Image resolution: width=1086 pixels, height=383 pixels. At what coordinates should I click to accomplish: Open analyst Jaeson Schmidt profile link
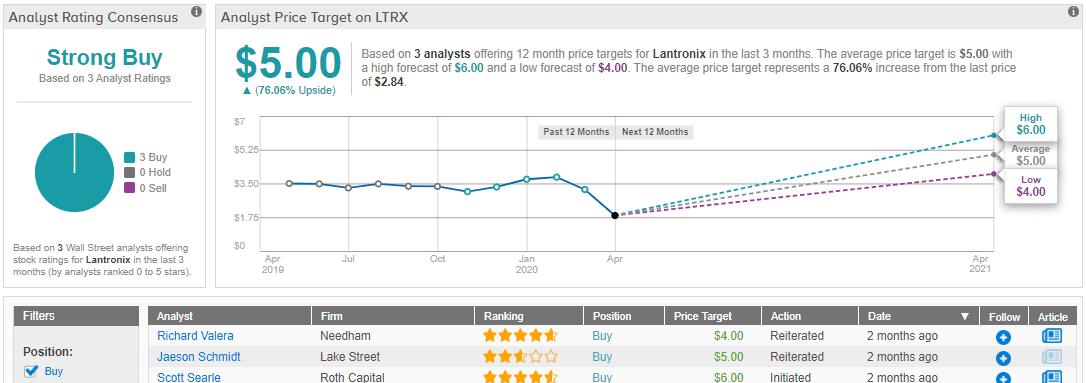(199, 357)
